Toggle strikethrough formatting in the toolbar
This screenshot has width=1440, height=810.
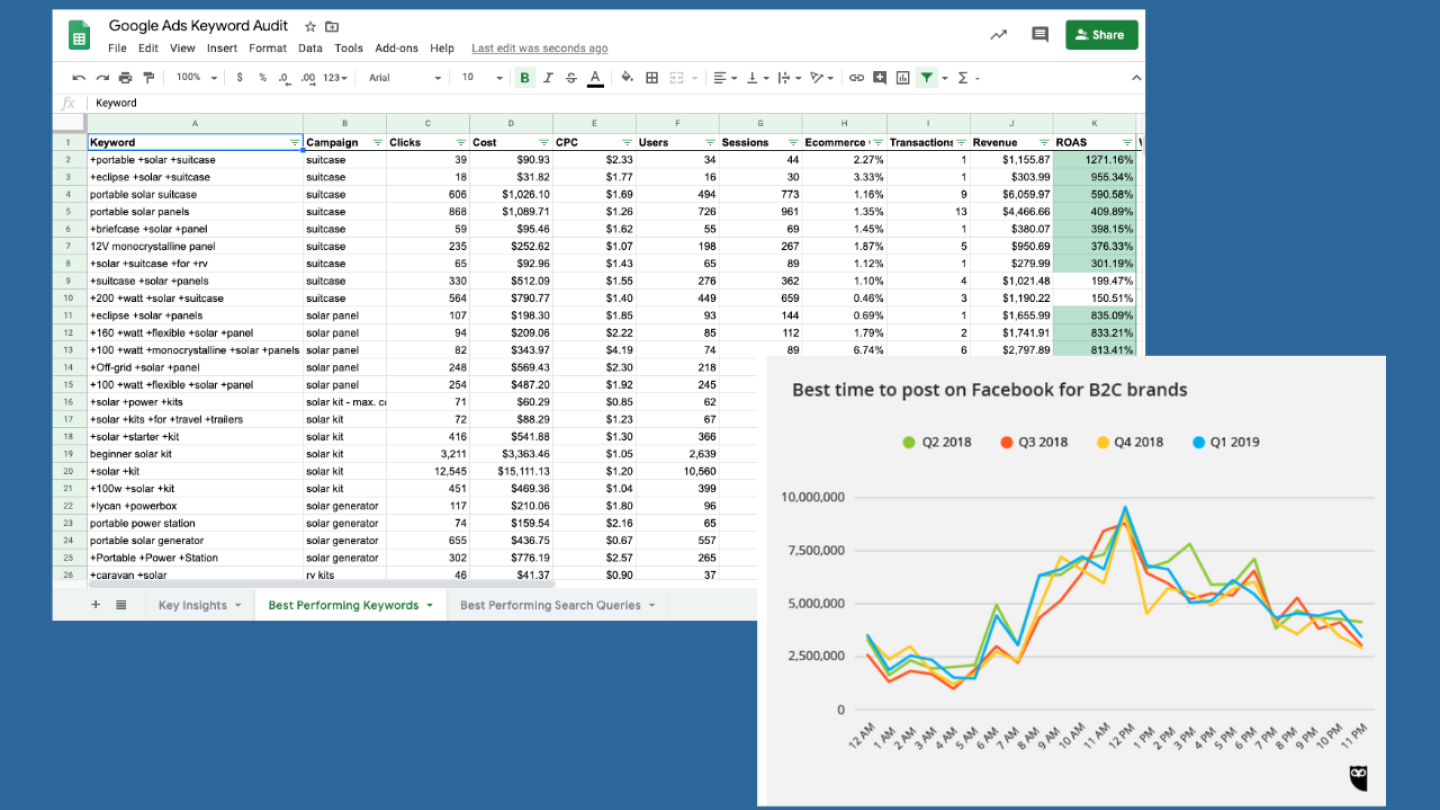(571, 78)
